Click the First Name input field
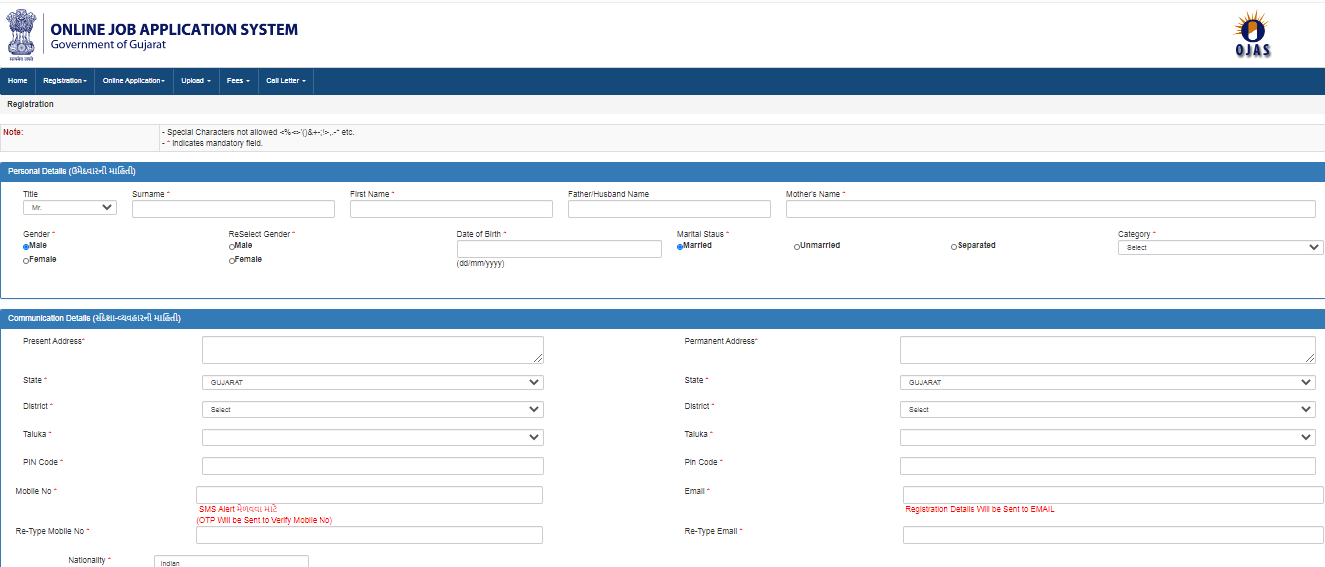 pyautogui.click(x=451, y=209)
